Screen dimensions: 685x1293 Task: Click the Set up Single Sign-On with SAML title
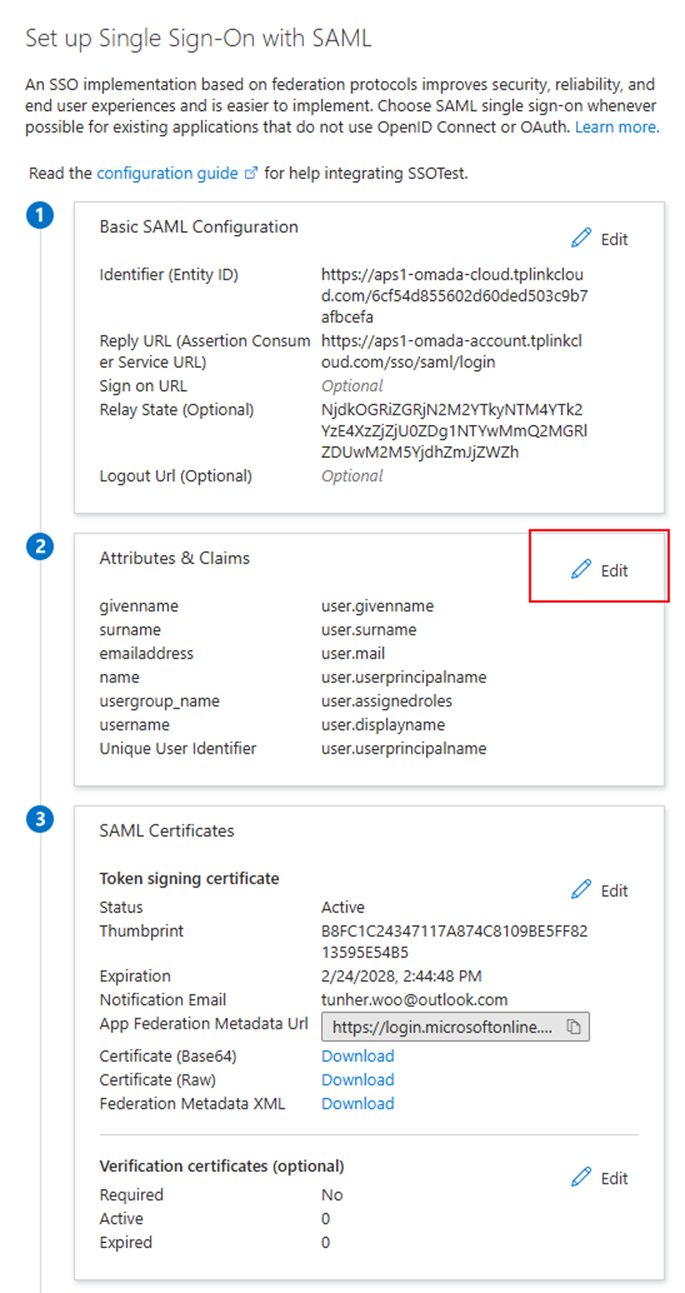tap(198, 38)
